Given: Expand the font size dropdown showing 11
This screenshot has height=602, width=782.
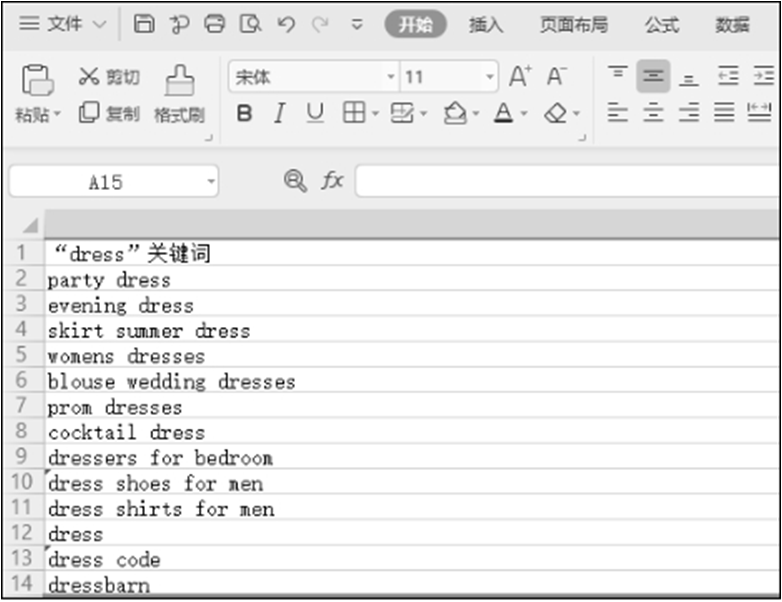Looking at the screenshot, I should [489, 77].
